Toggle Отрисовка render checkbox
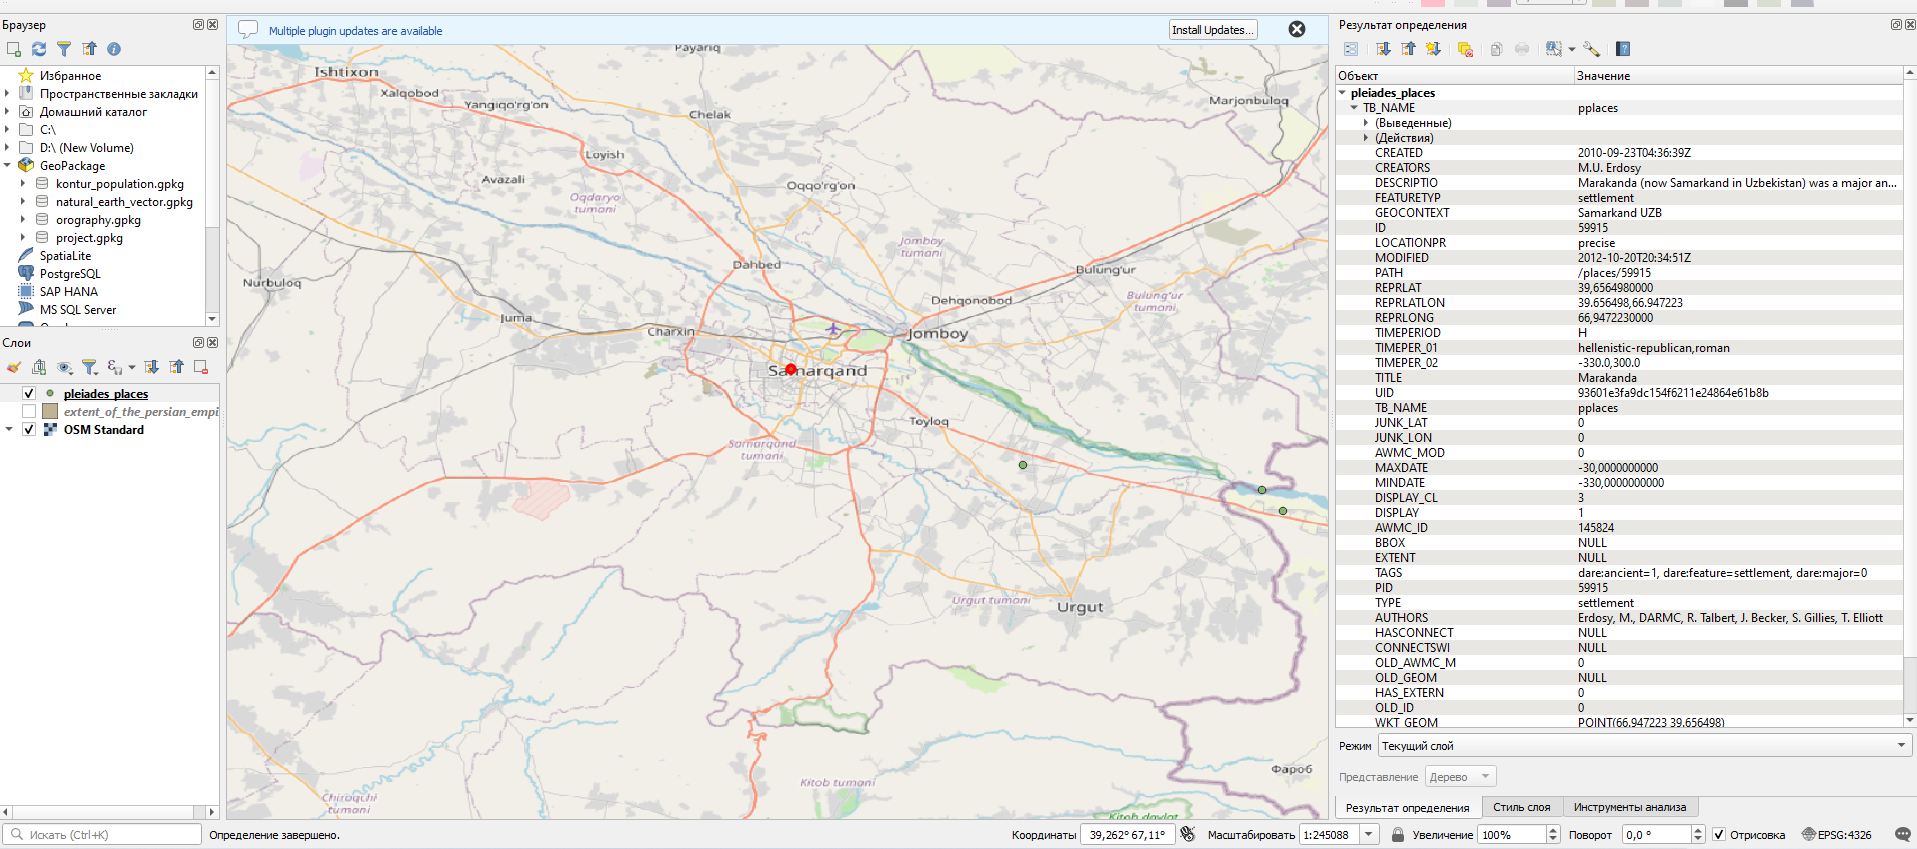Image resolution: width=1917 pixels, height=849 pixels. click(x=1719, y=835)
